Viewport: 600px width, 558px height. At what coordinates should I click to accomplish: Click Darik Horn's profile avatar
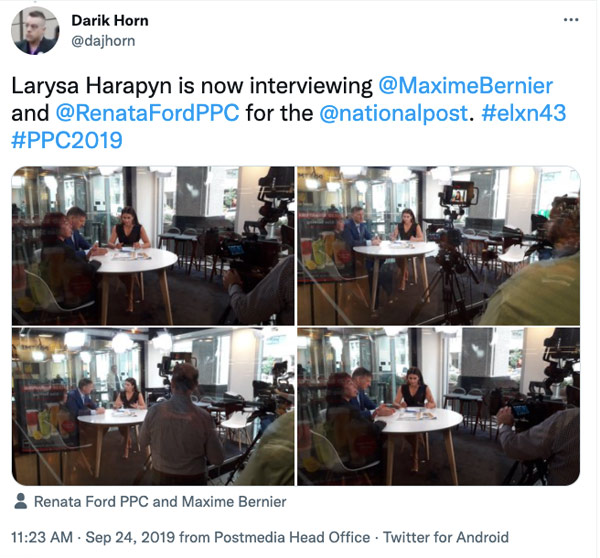click(35, 31)
